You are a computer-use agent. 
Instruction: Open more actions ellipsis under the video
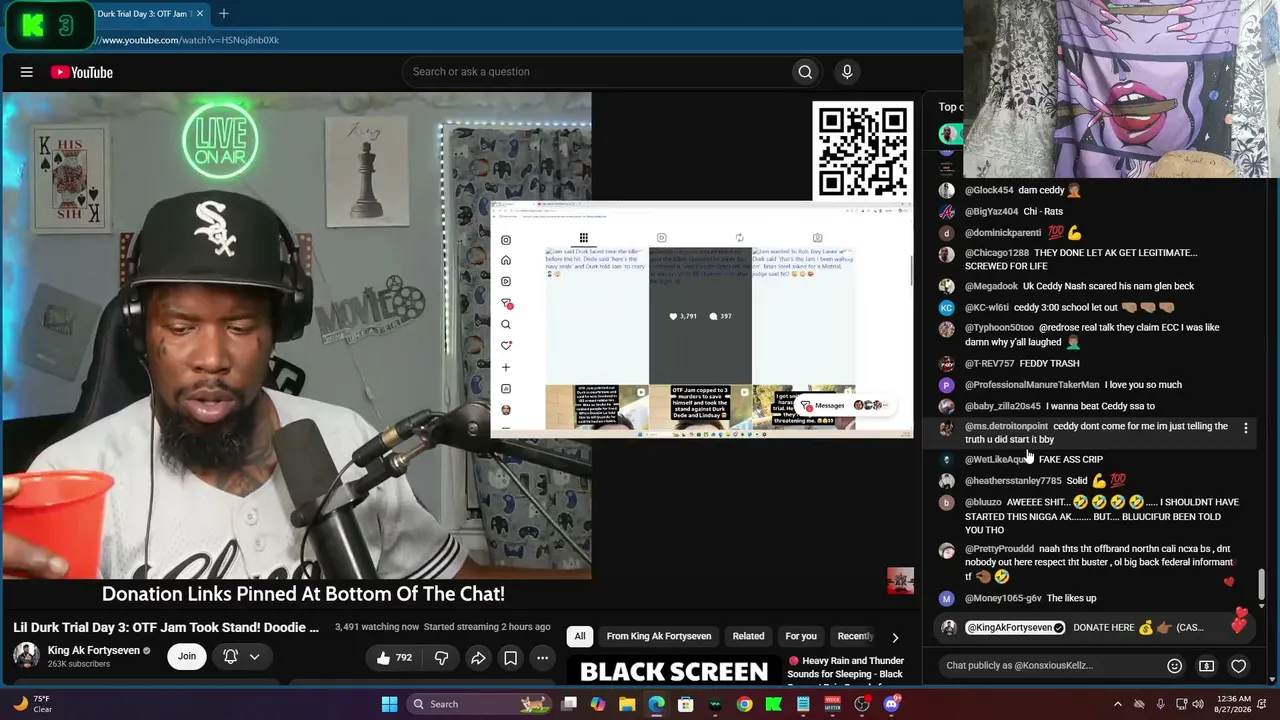point(542,657)
